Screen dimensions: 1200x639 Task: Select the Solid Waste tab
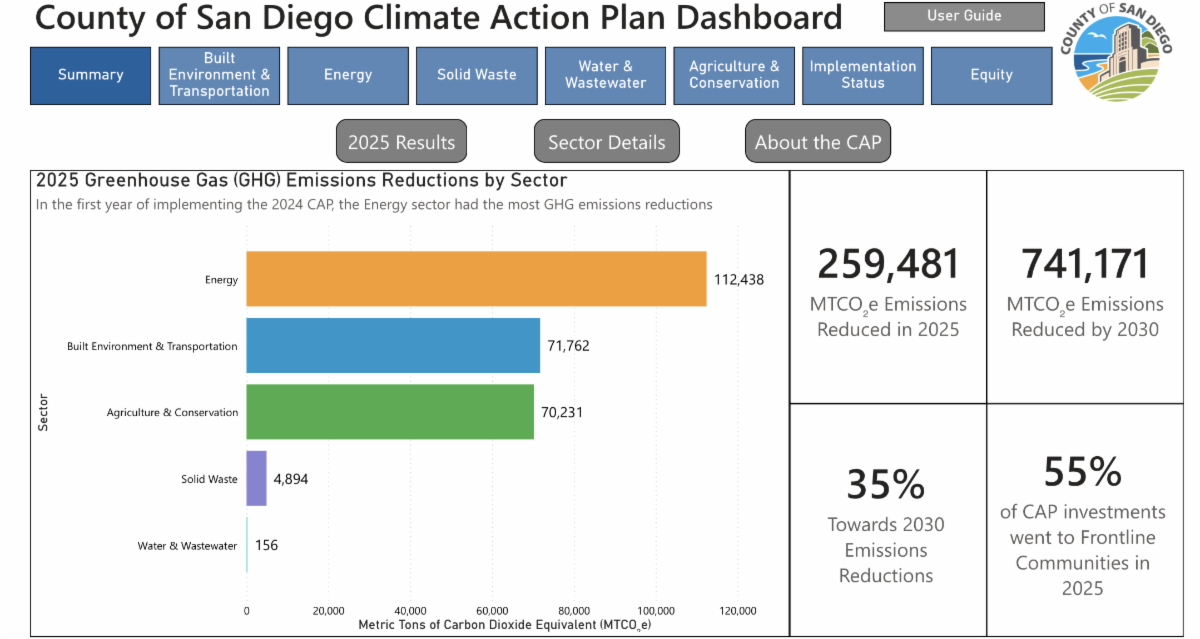click(x=477, y=75)
